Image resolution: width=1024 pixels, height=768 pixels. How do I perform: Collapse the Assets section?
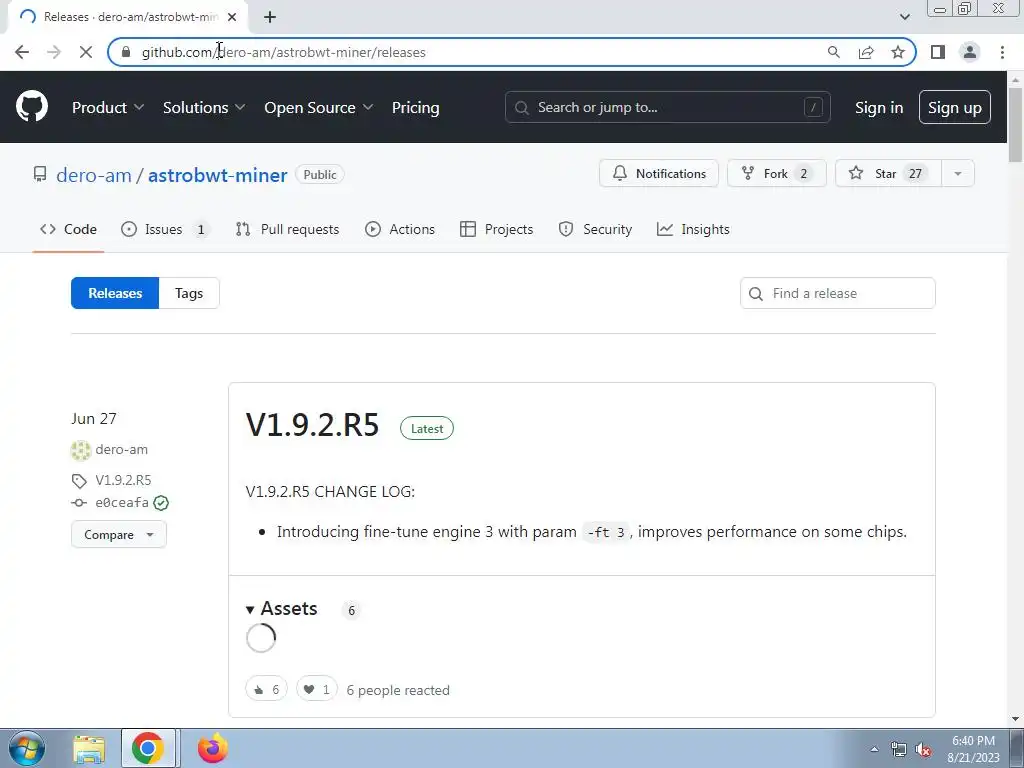click(x=282, y=609)
